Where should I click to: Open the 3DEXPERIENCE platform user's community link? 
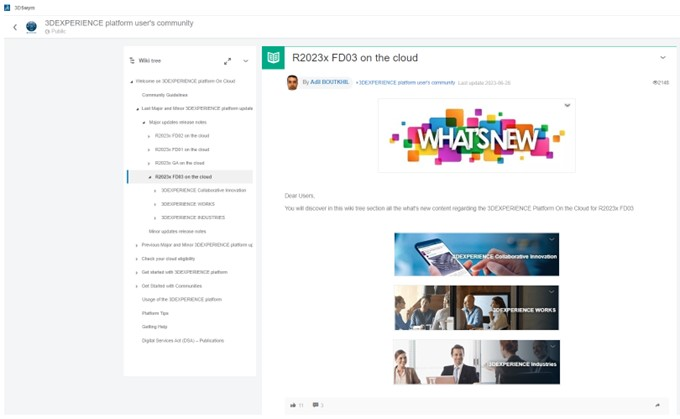tap(405, 82)
